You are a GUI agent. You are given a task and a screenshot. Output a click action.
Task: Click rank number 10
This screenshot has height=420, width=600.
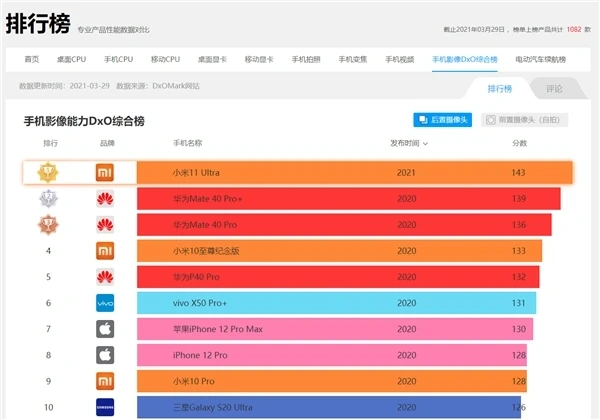click(x=49, y=407)
